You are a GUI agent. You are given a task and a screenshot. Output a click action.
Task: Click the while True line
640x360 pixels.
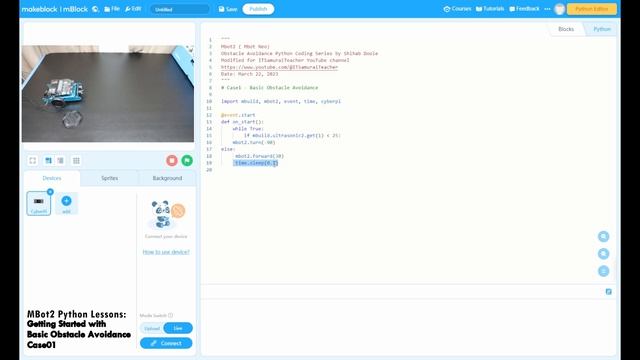pos(248,129)
